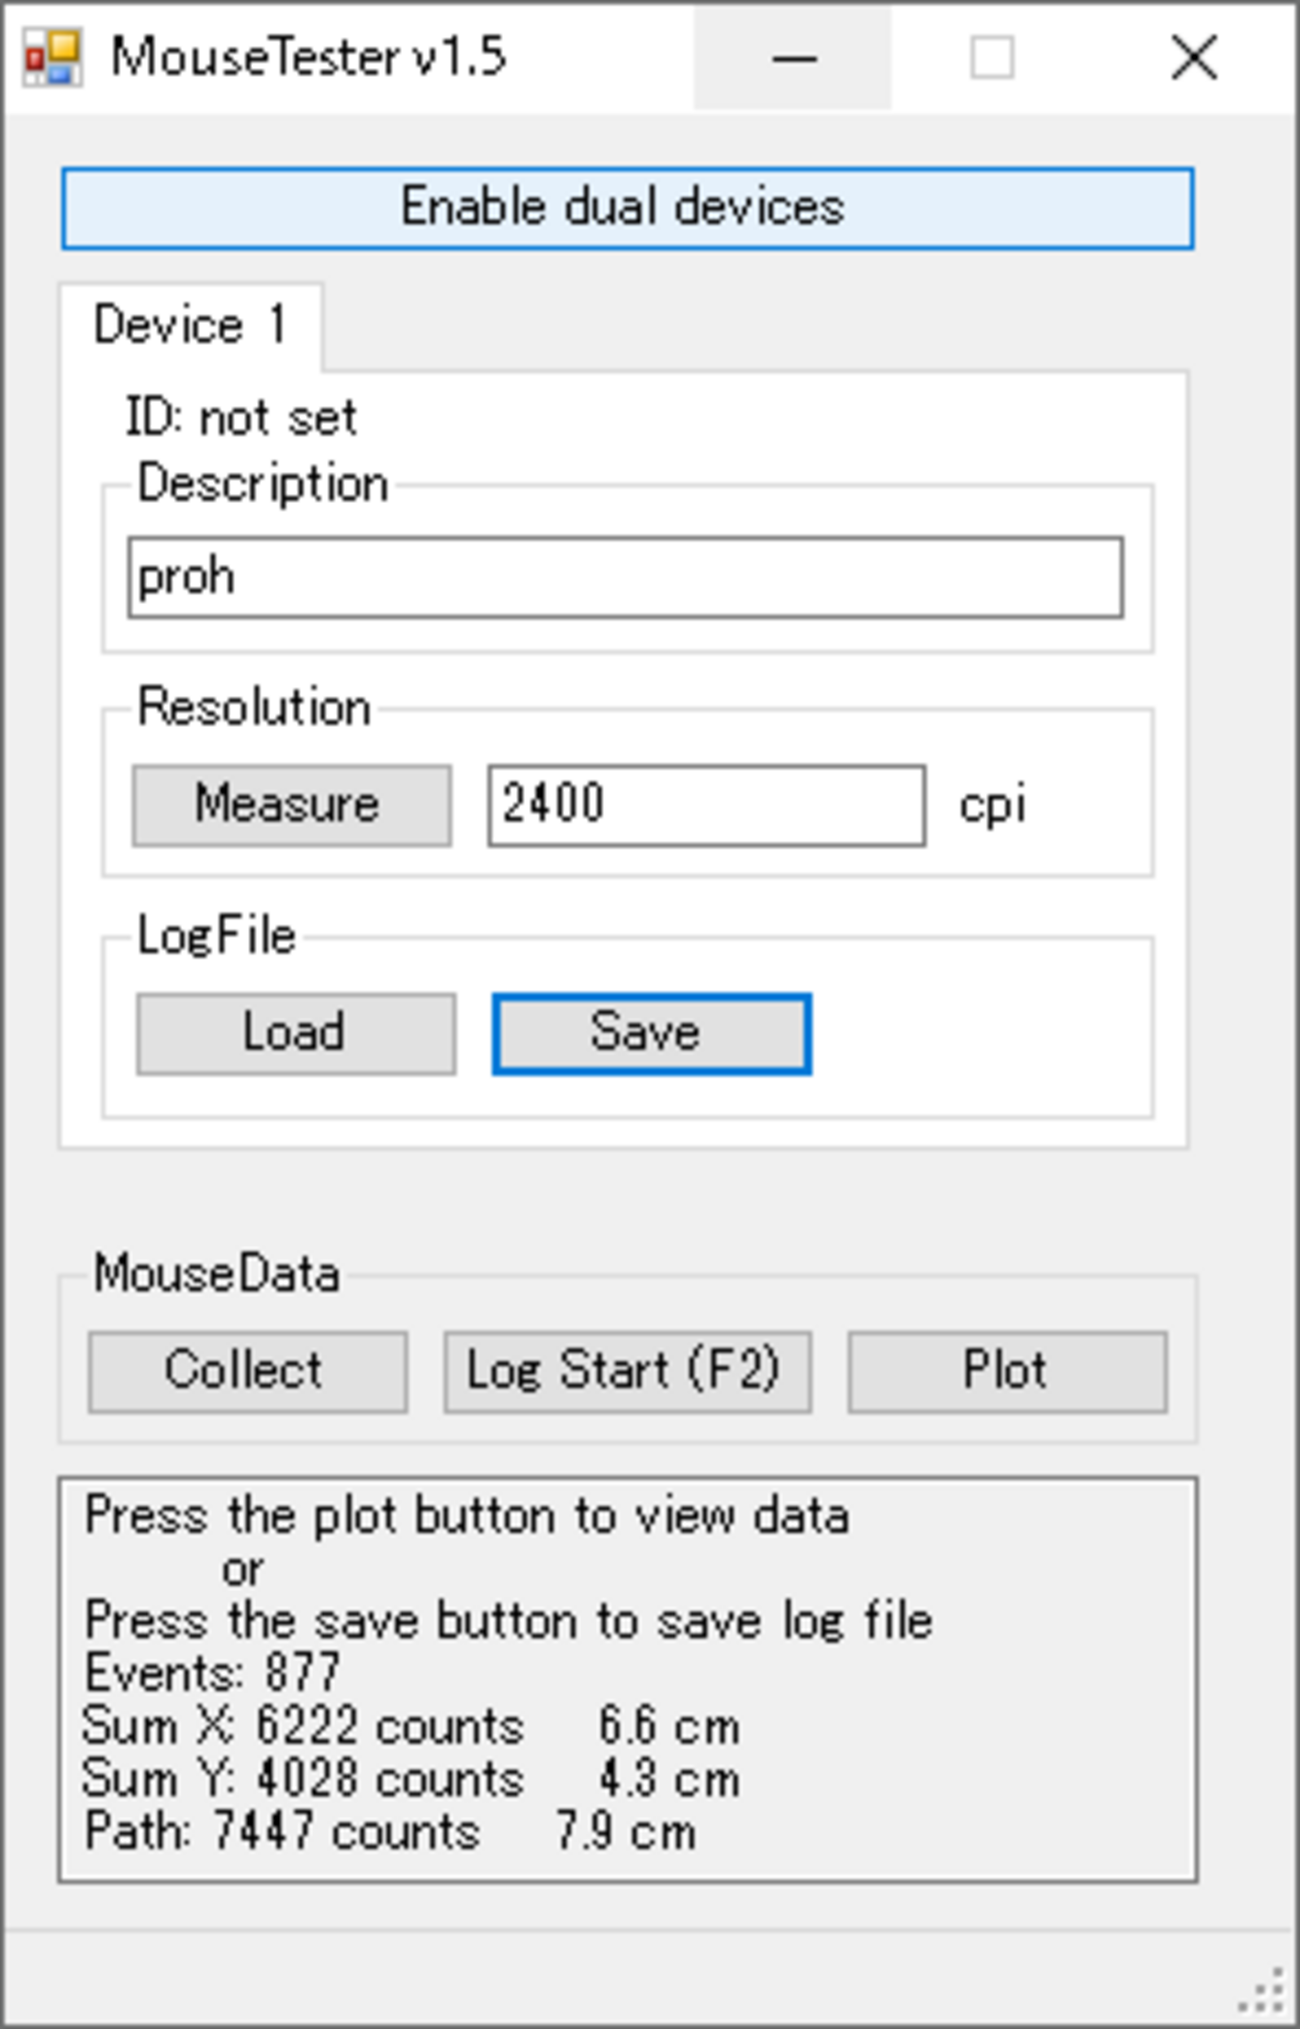This screenshot has width=1300, height=2029.
Task: Click the disabled maximize window button
Action: [x=992, y=58]
